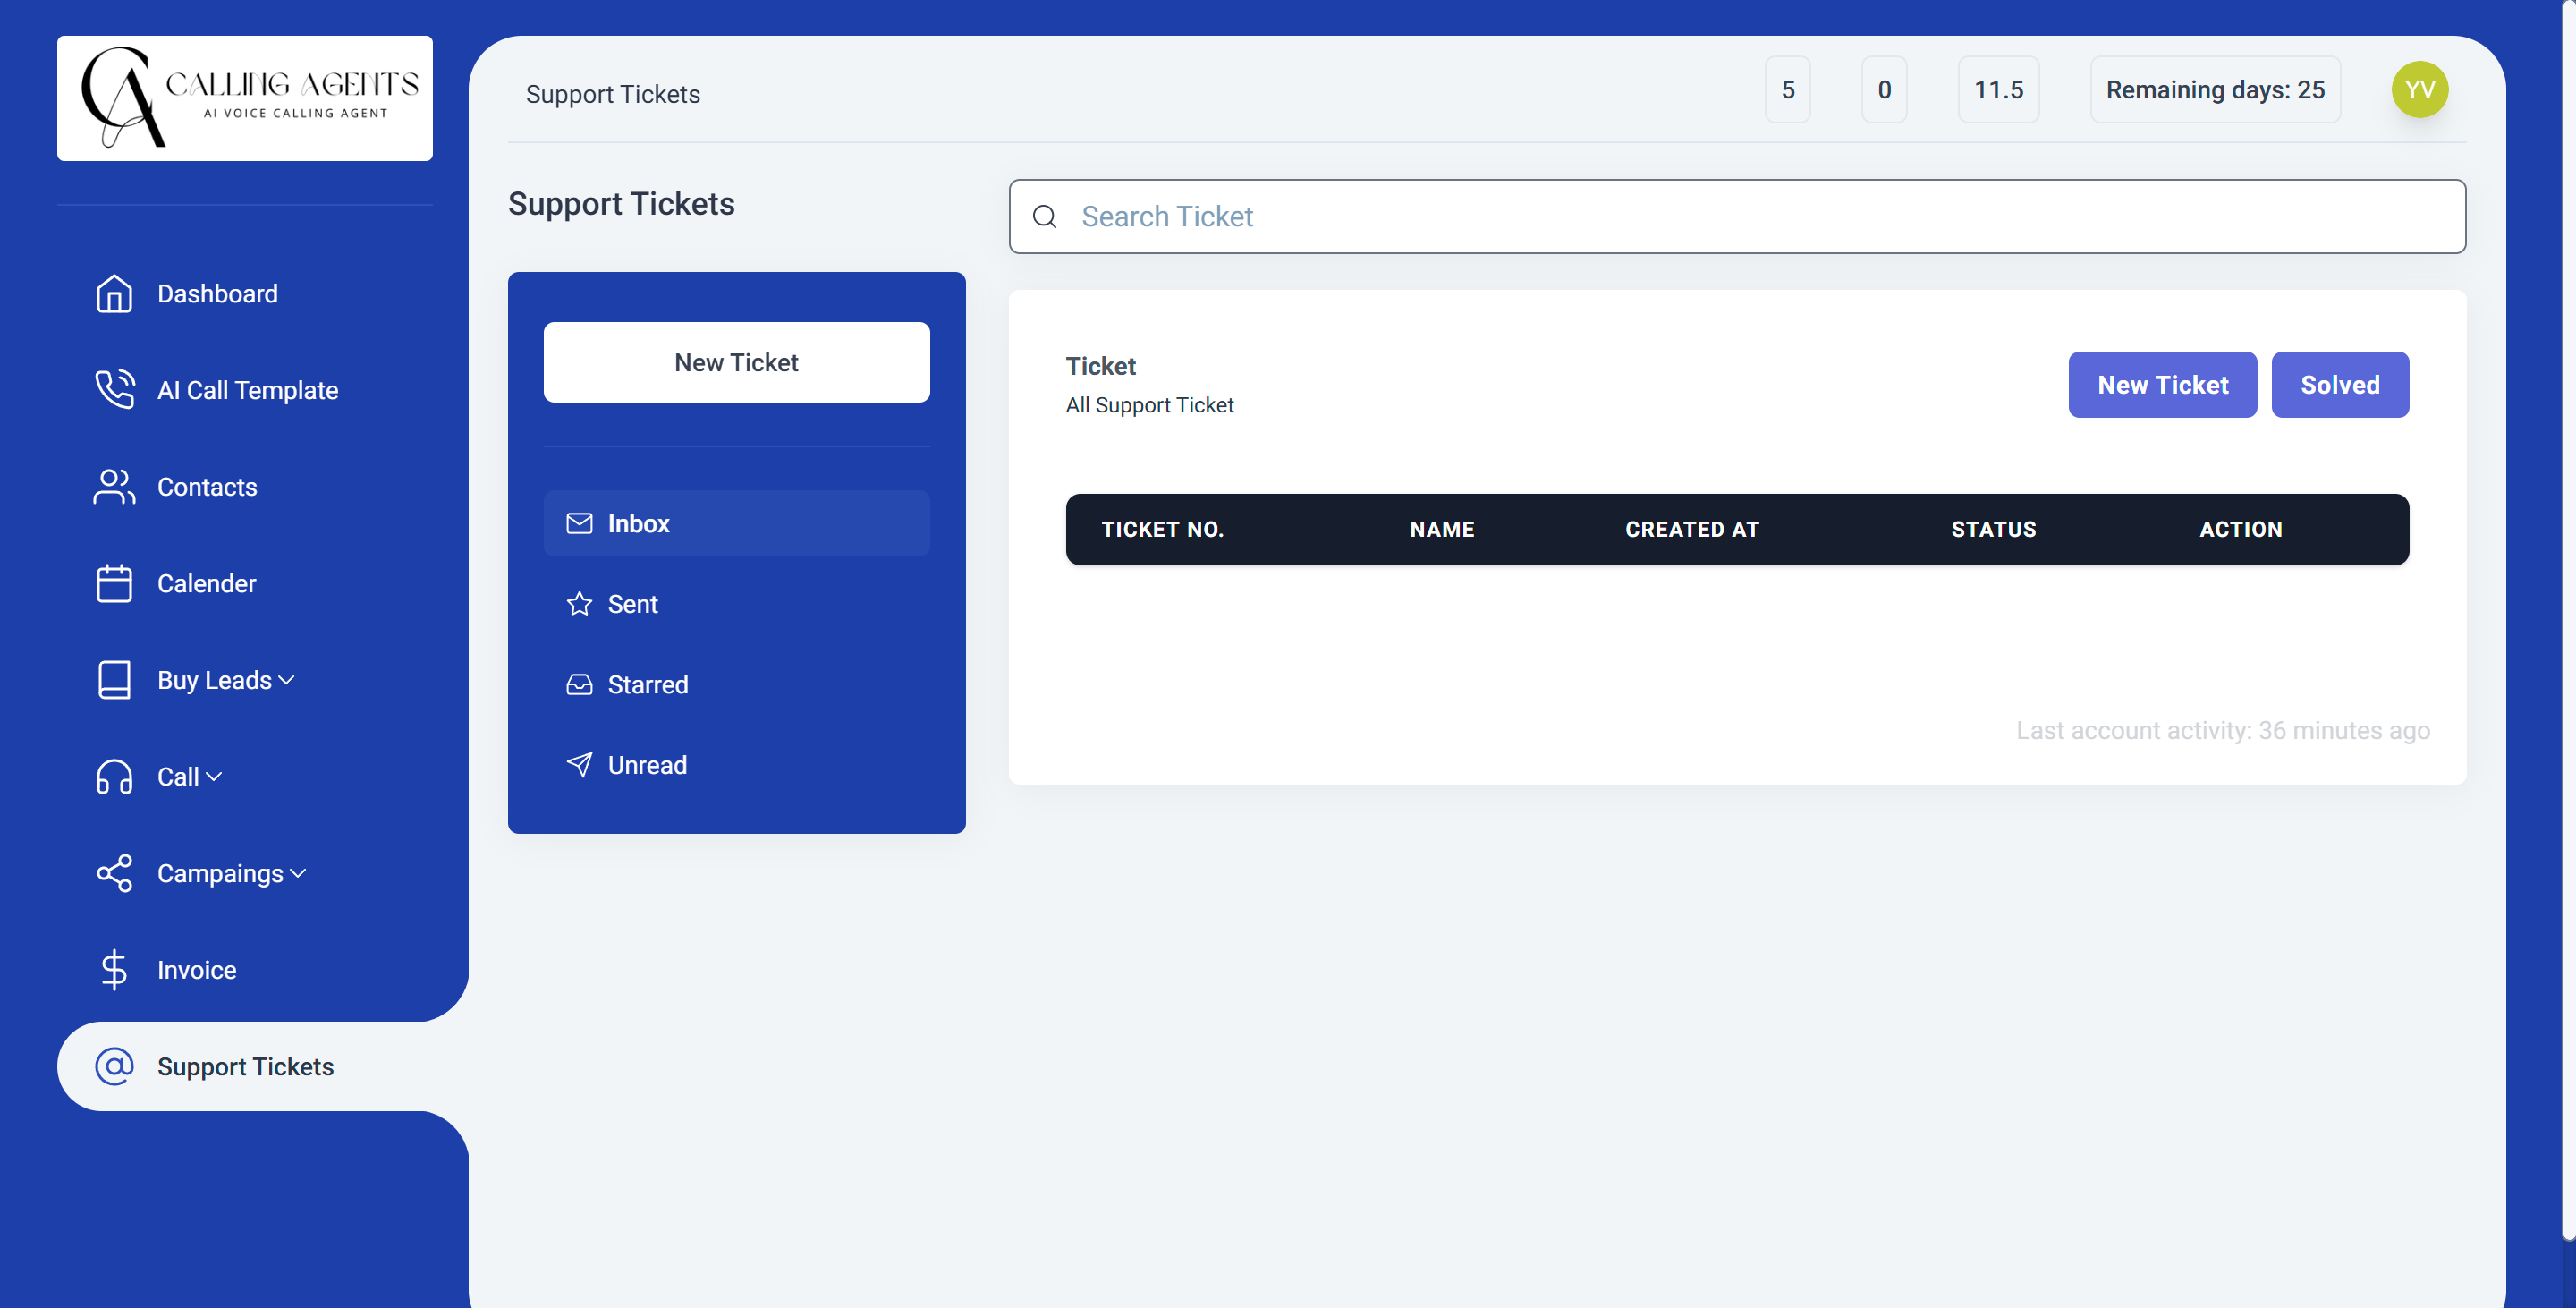Click the Calling Agents logo
Viewport: 2576px width, 1308px height.
click(x=245, y=98)
